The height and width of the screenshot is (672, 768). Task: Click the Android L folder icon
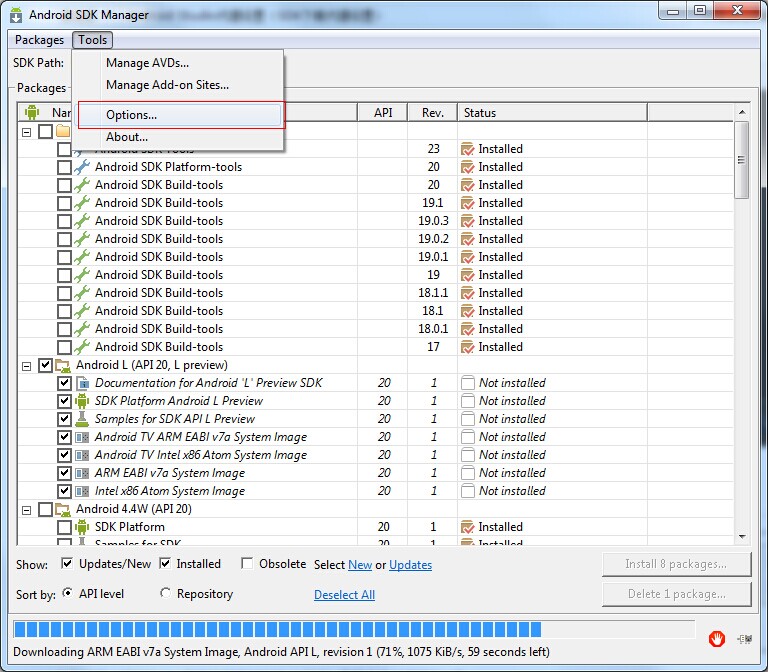point(62,365)
